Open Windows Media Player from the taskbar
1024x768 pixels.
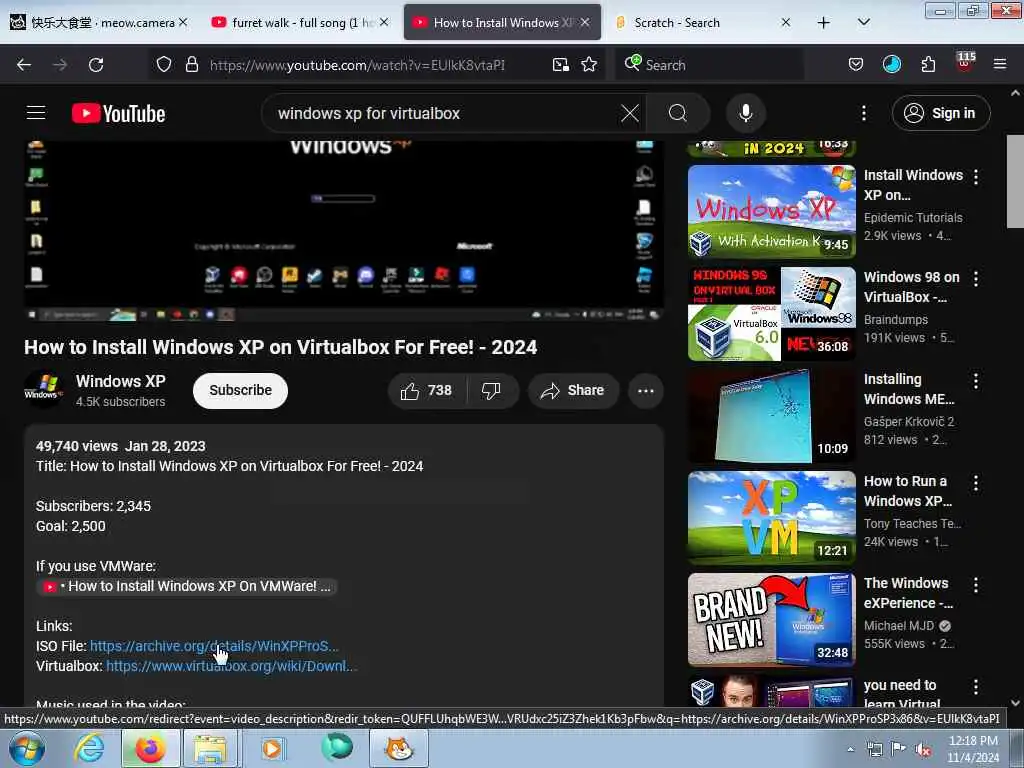(x=272, y=748)
